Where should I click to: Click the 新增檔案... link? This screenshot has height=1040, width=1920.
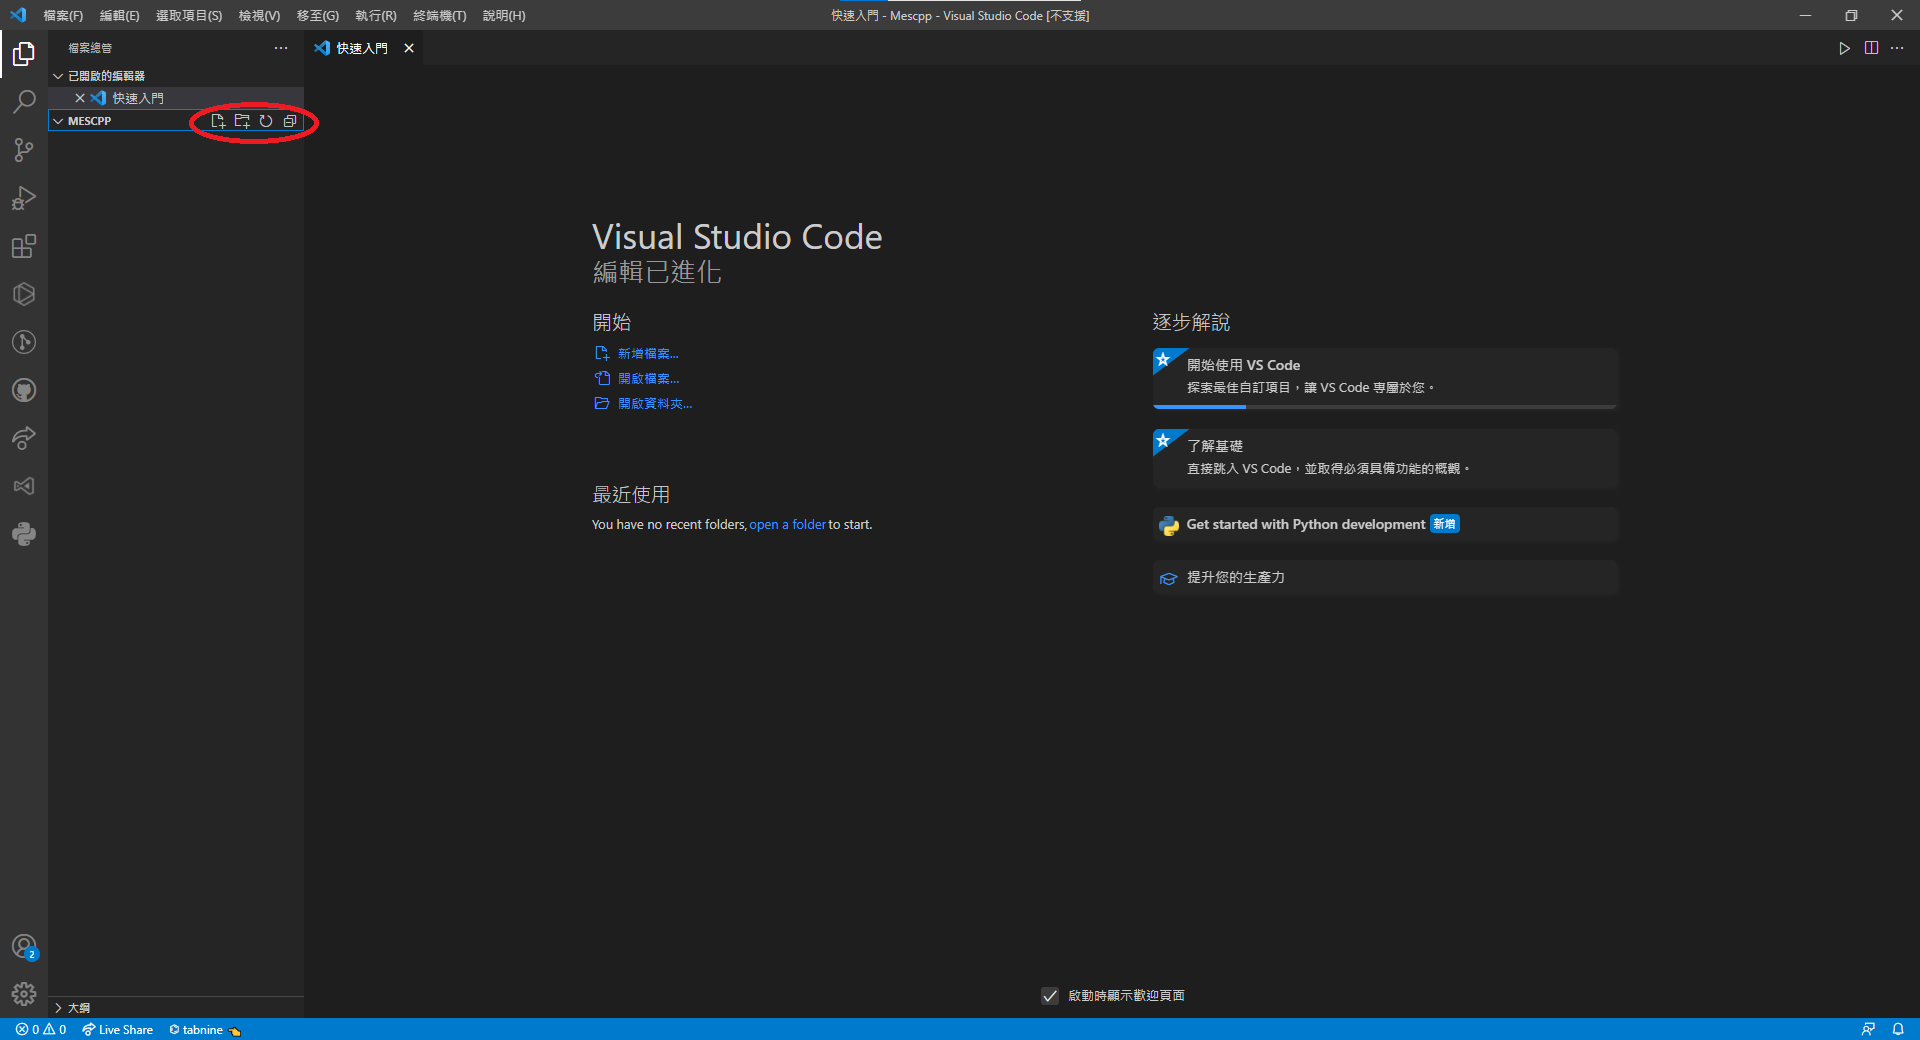coord(648,354)
